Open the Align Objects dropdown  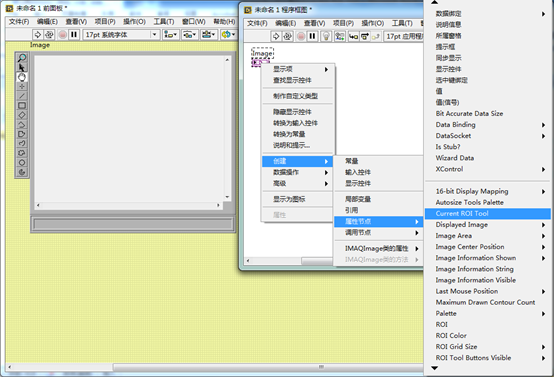pyautogui.click(x=171, y=34)
